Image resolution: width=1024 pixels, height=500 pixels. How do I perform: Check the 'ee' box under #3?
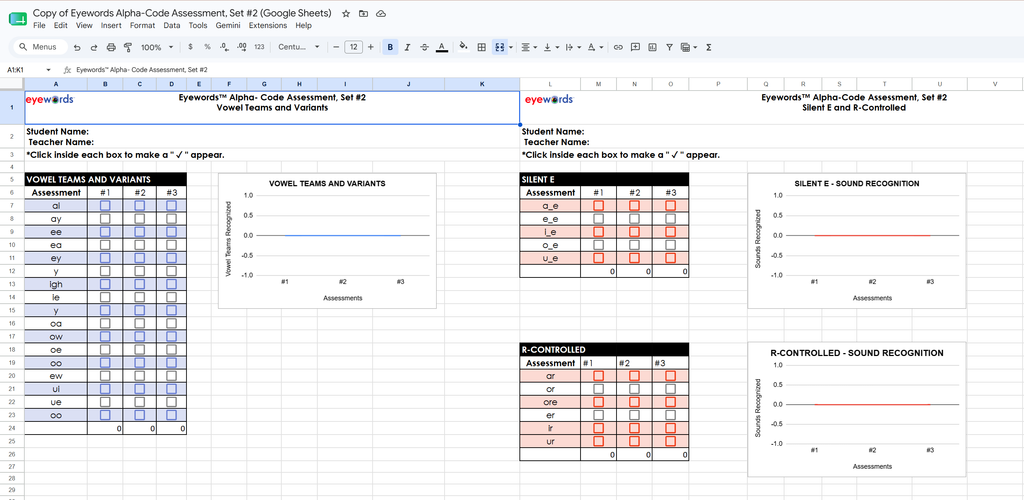point(172,232)
